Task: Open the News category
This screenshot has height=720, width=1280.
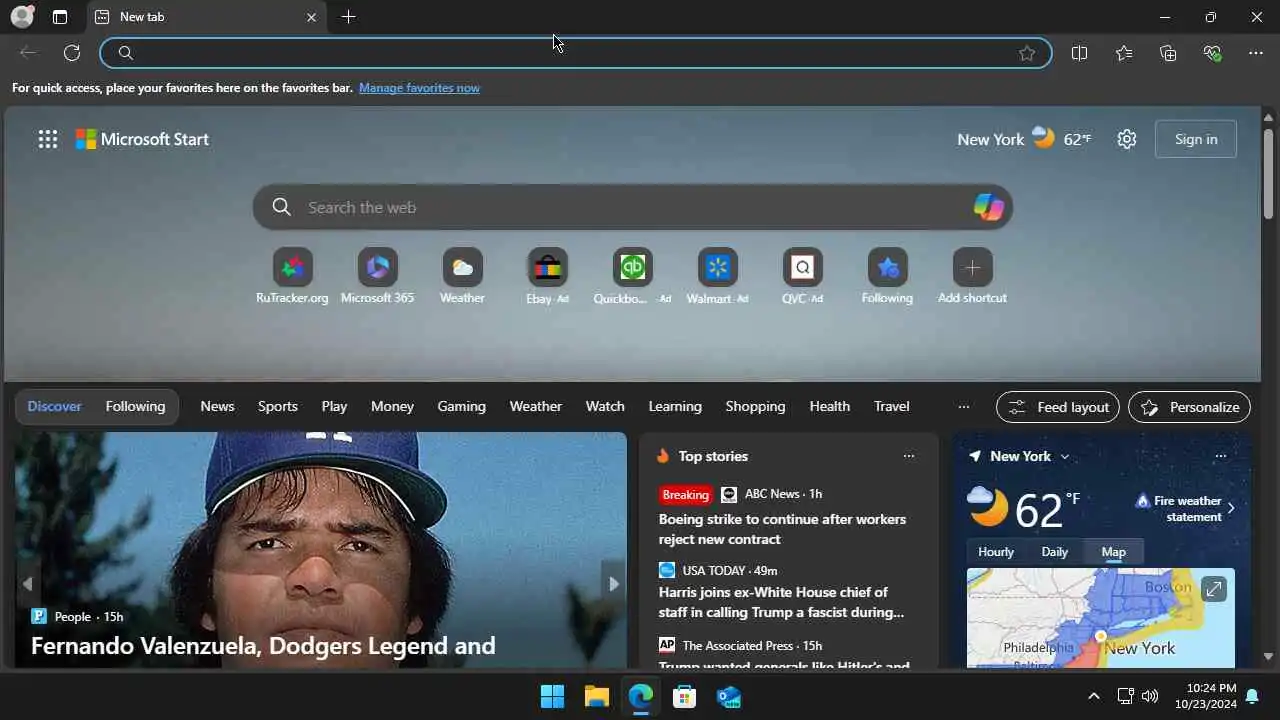Action: [x=217, y=406]
